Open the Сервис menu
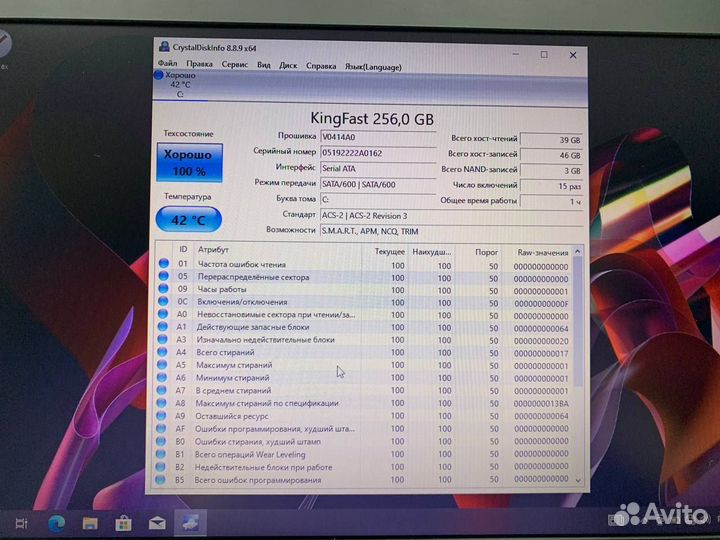 (x=234, y=66)
